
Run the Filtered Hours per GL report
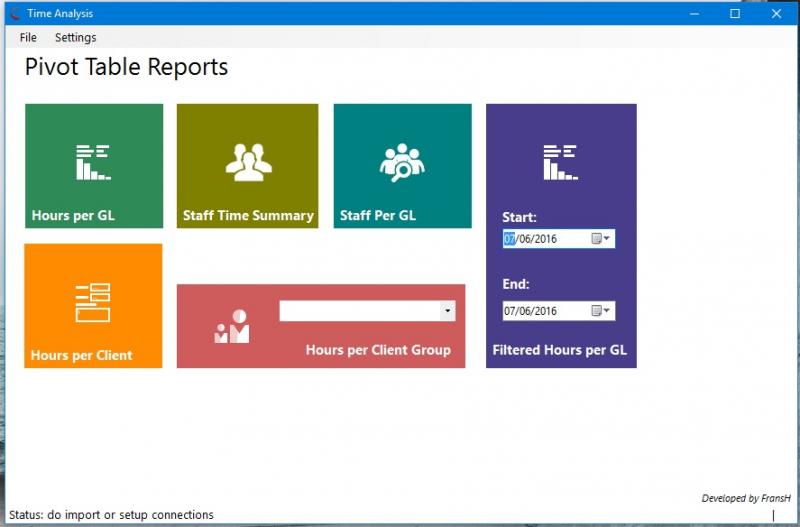(560, 350)
